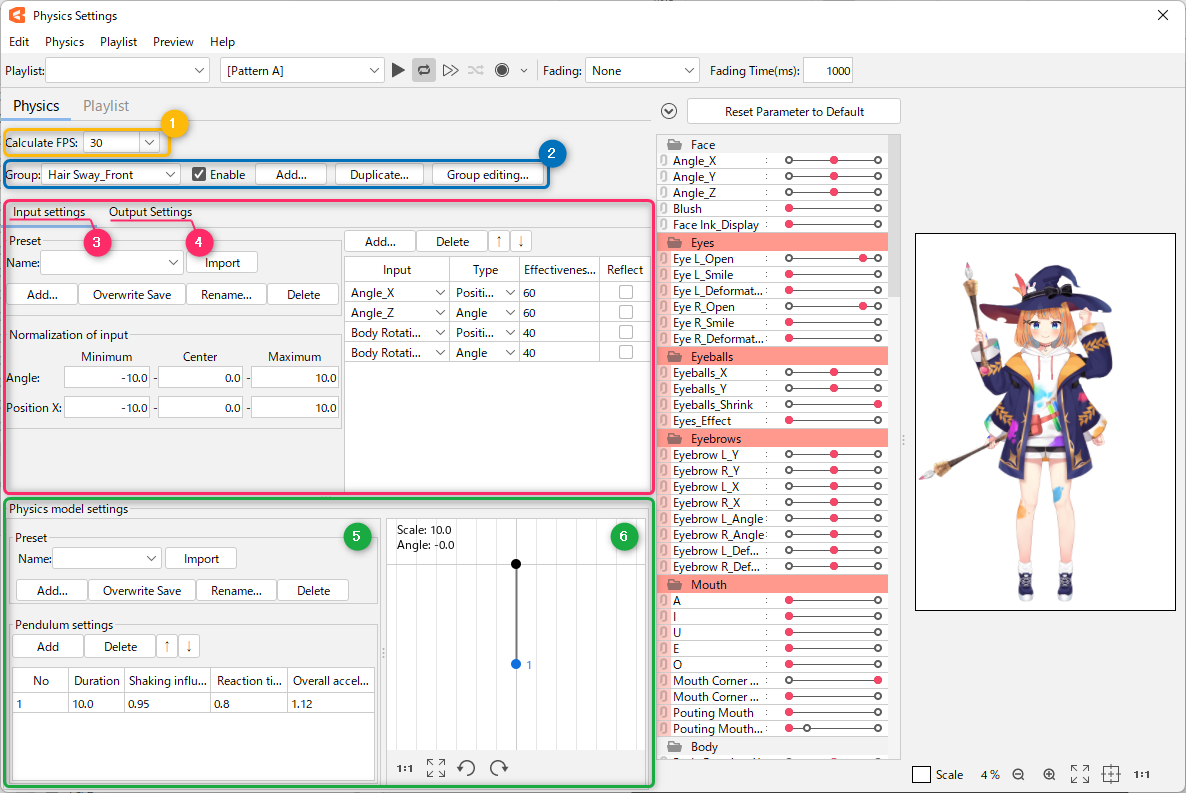Click the Reset Parameter to Default button

coord(794,111)
